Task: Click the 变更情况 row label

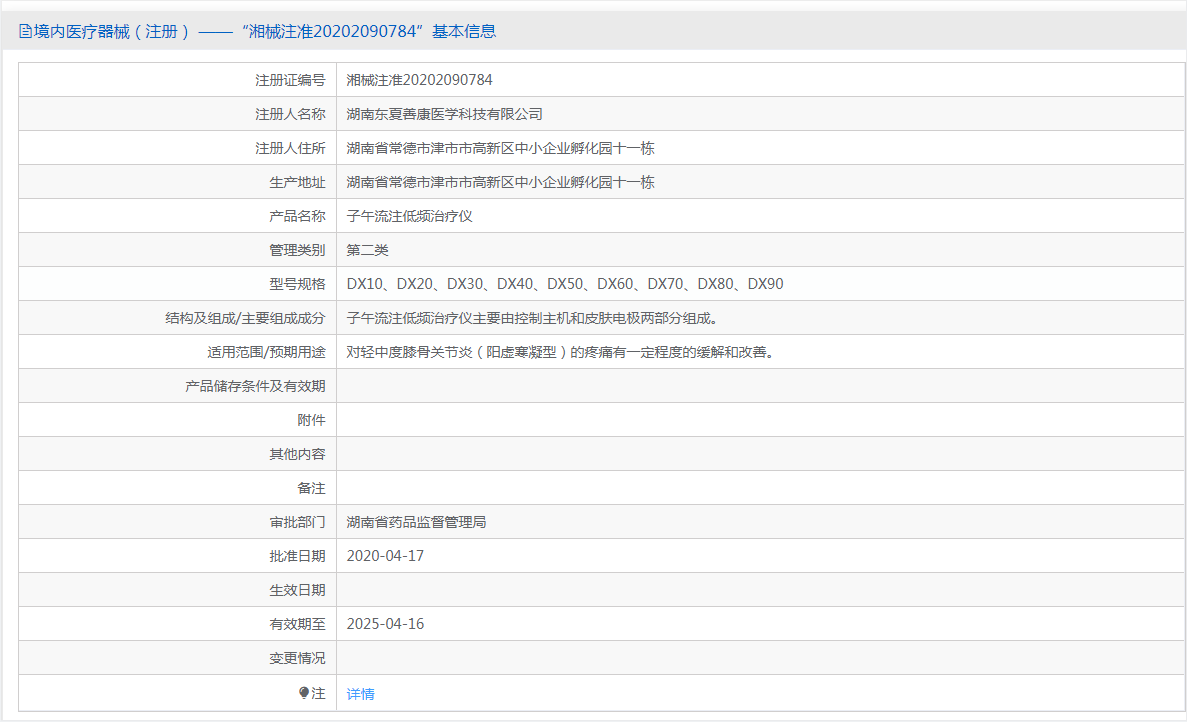Action: coord(297,658)
